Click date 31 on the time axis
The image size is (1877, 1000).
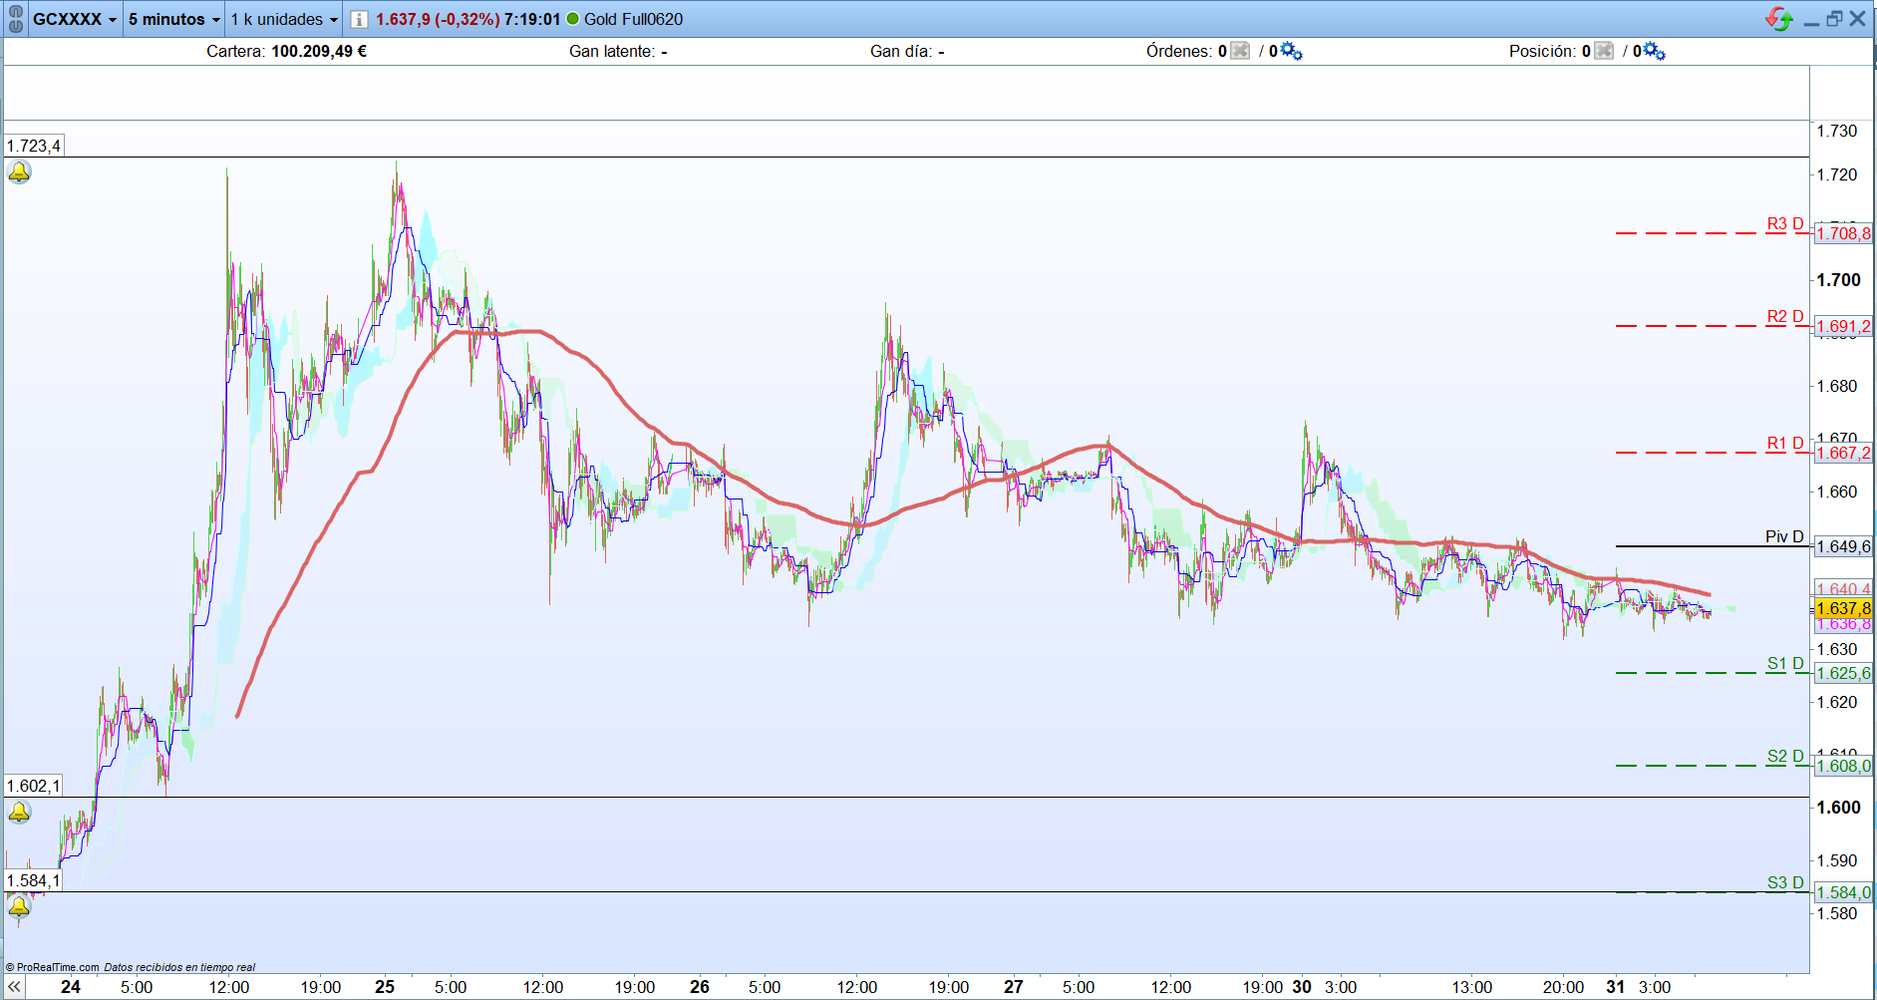[1616, 987]
